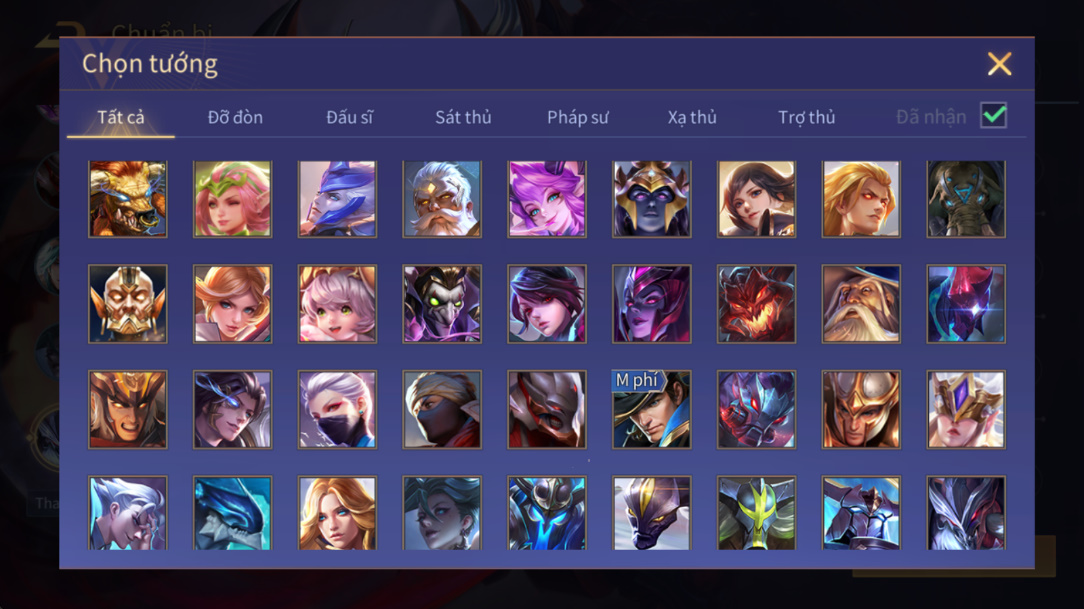Filter heroes by 'Xạ thủ' tab
The image size is (1084, 609).
pyautogui.click(x=692, y=117)
